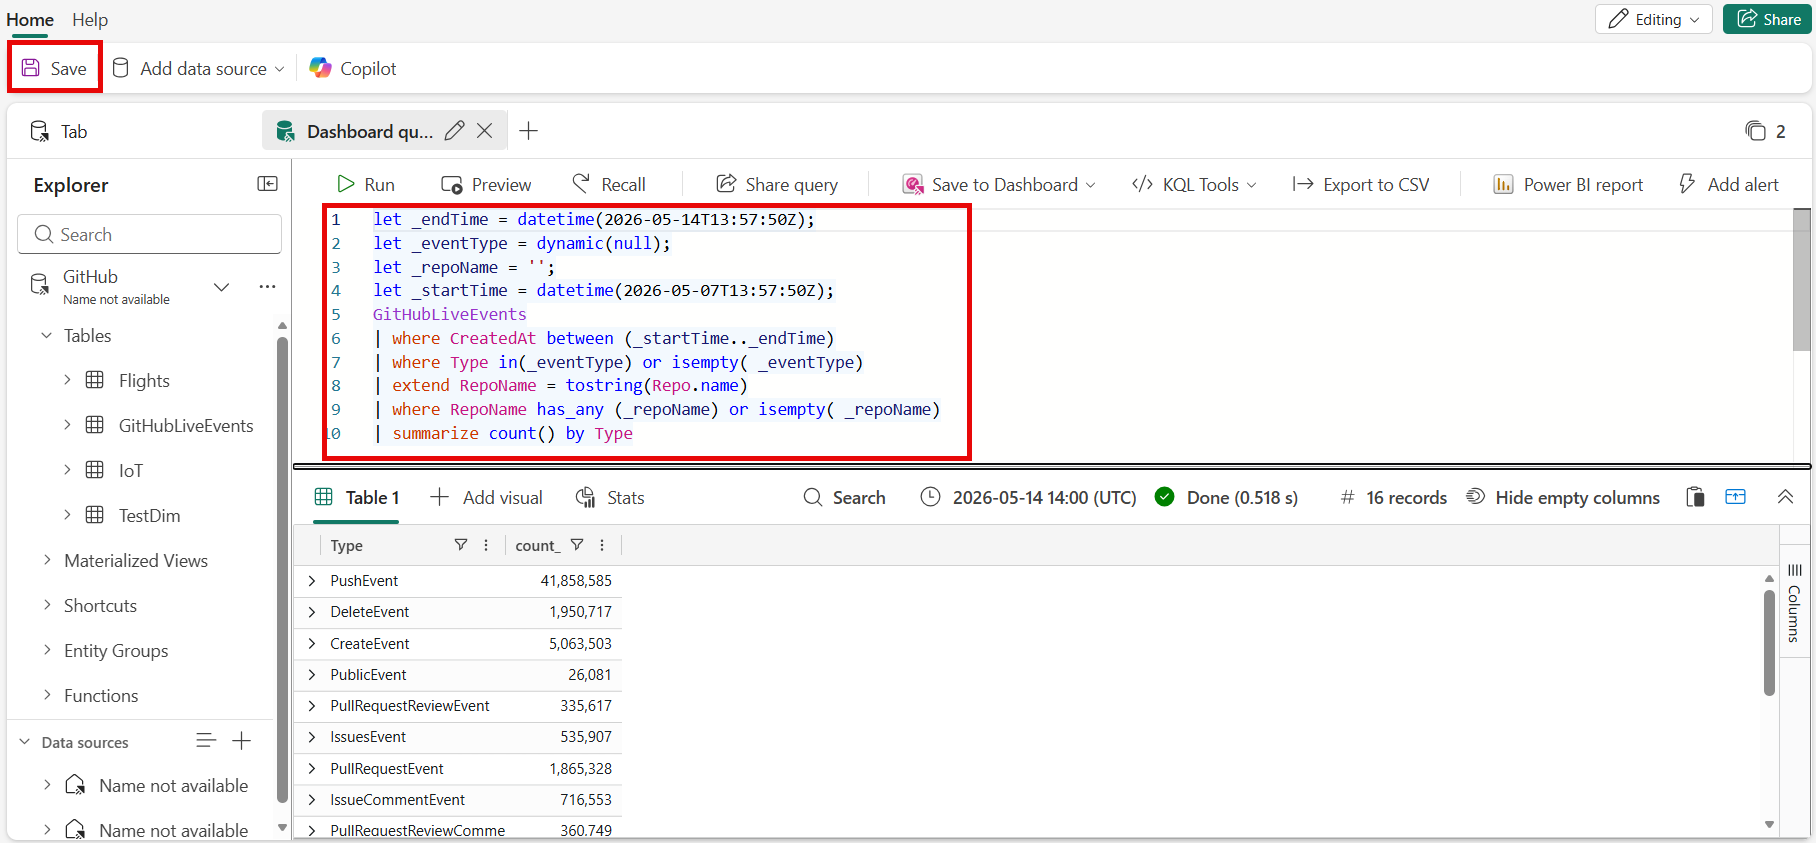The image size is (1816, 843).
Task: Expand Materialized Views node
Action: coord(46,560)
